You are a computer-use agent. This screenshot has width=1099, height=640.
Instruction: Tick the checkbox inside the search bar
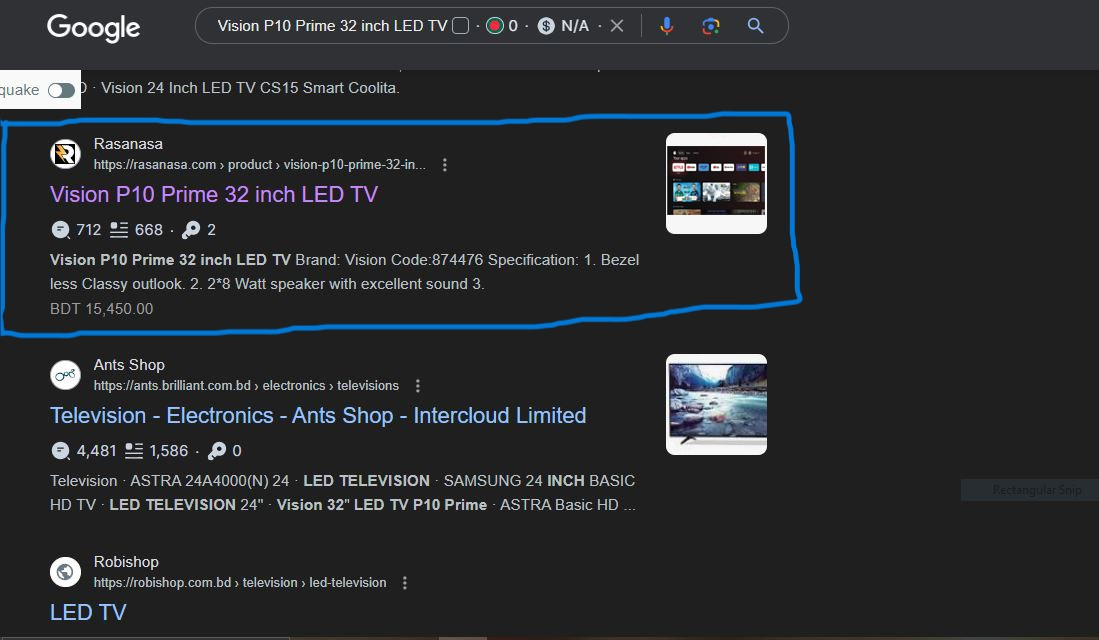click(460, 26)
